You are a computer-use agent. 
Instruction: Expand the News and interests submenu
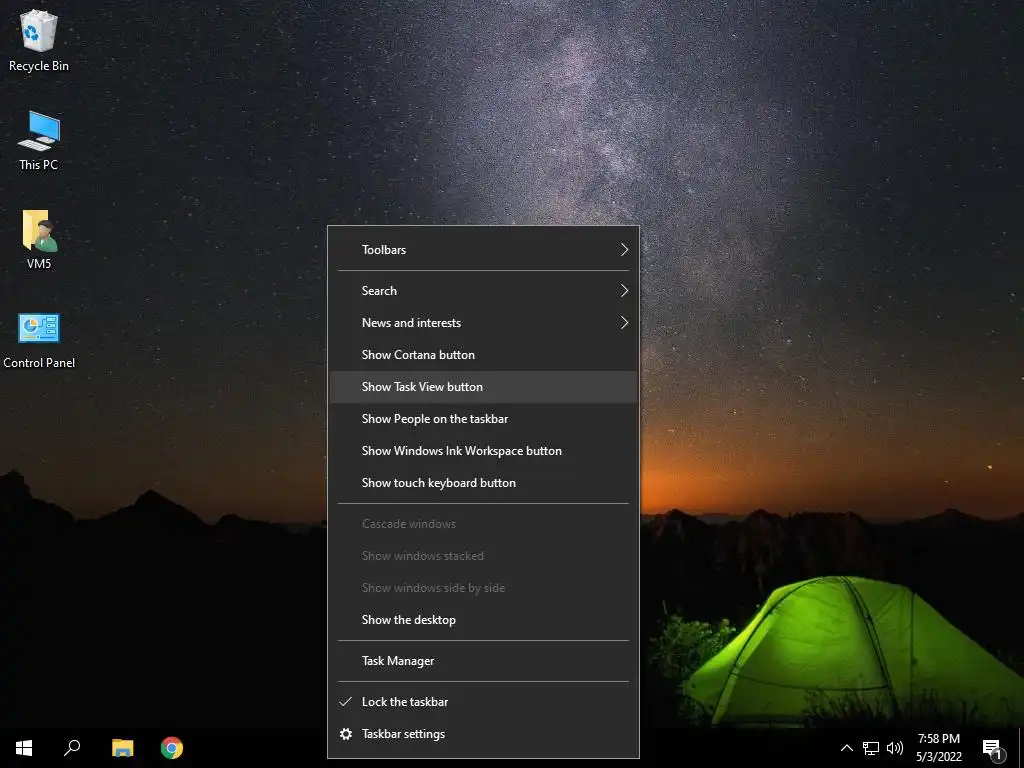pos(483,323)
